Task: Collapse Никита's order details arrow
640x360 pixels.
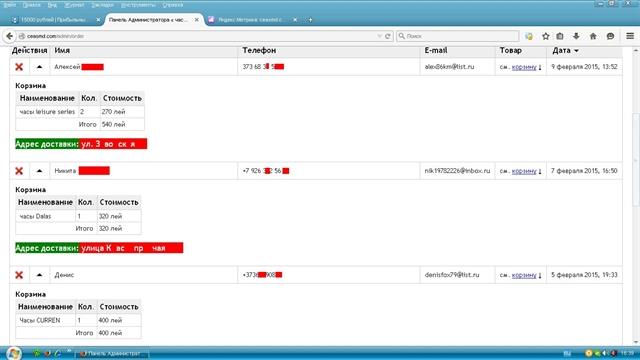Action: (39, 171)
